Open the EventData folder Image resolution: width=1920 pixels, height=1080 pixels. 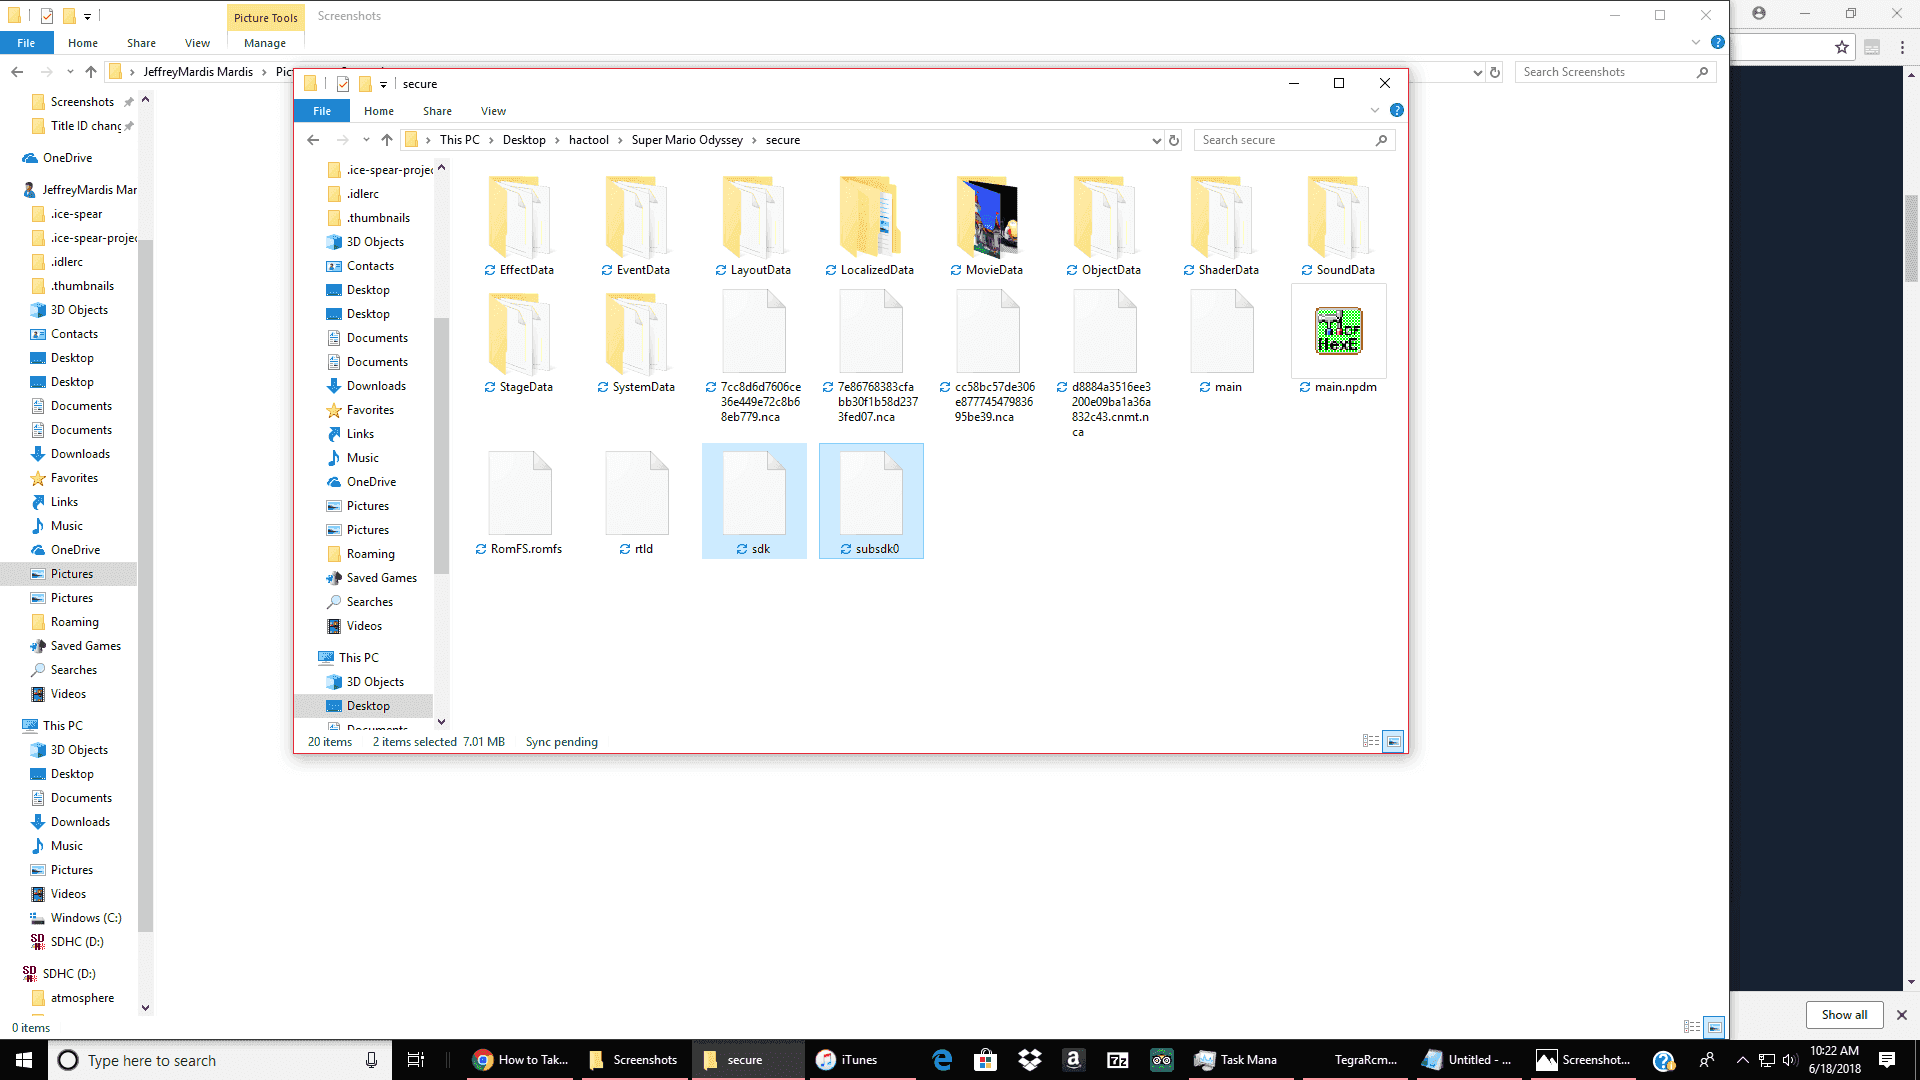[636, 226]
